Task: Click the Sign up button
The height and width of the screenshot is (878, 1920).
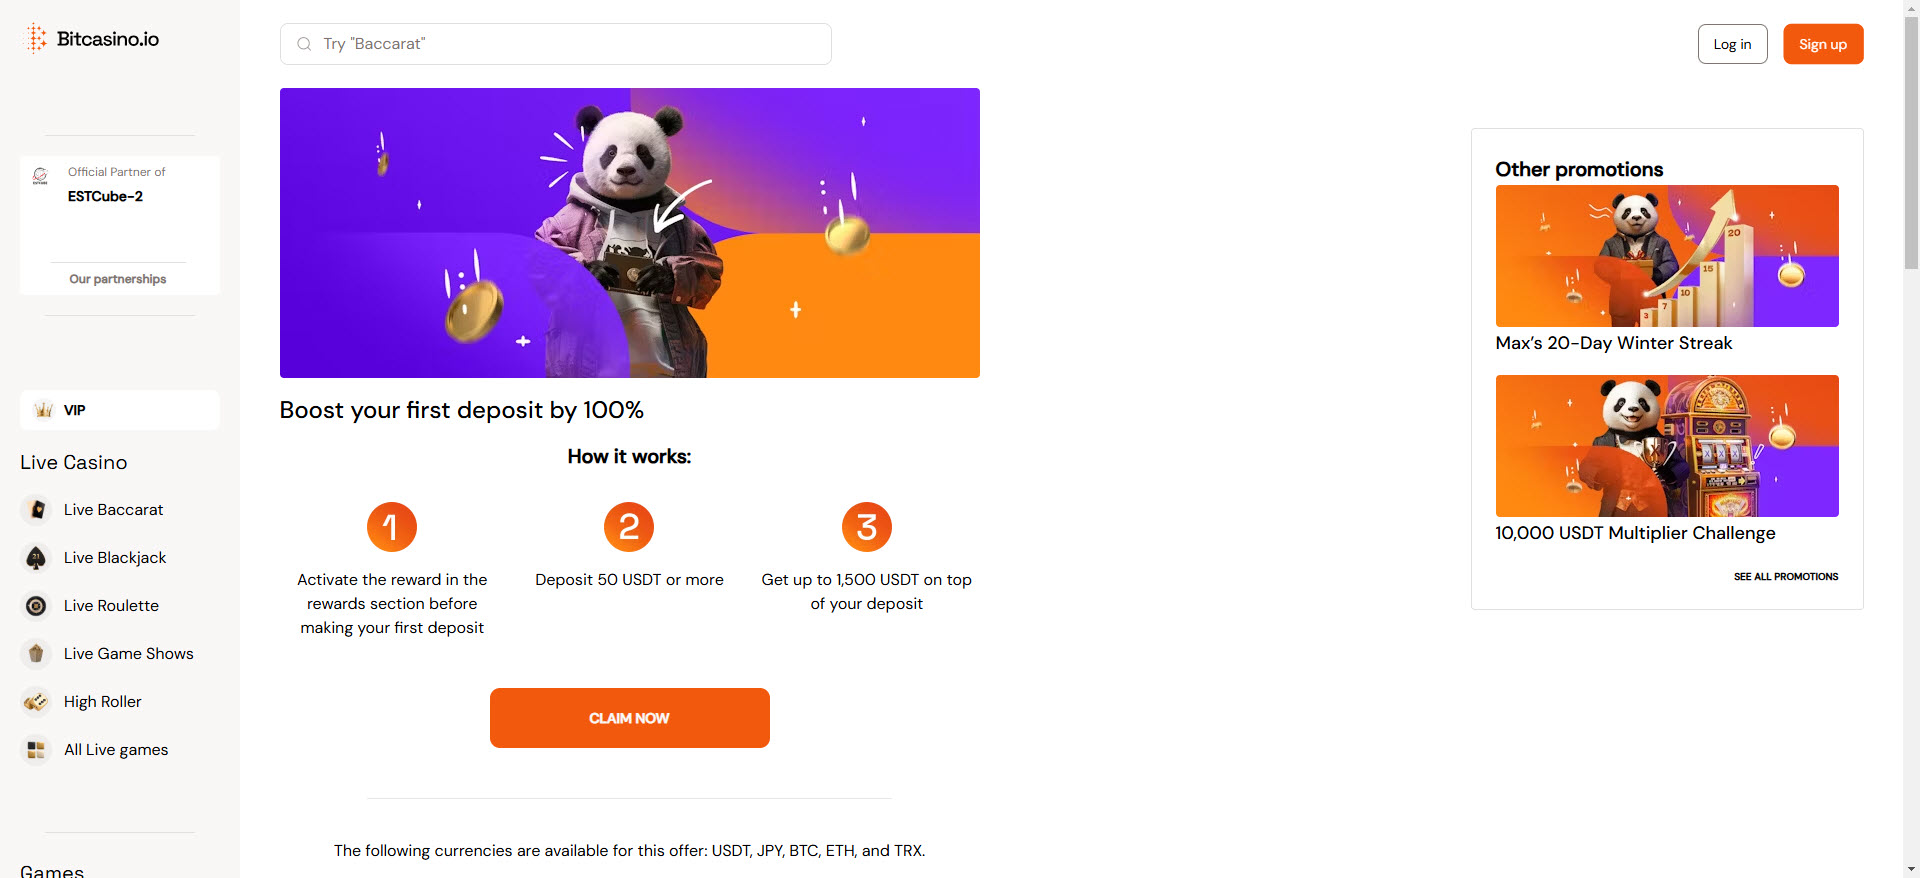Action: point(1823,44)
